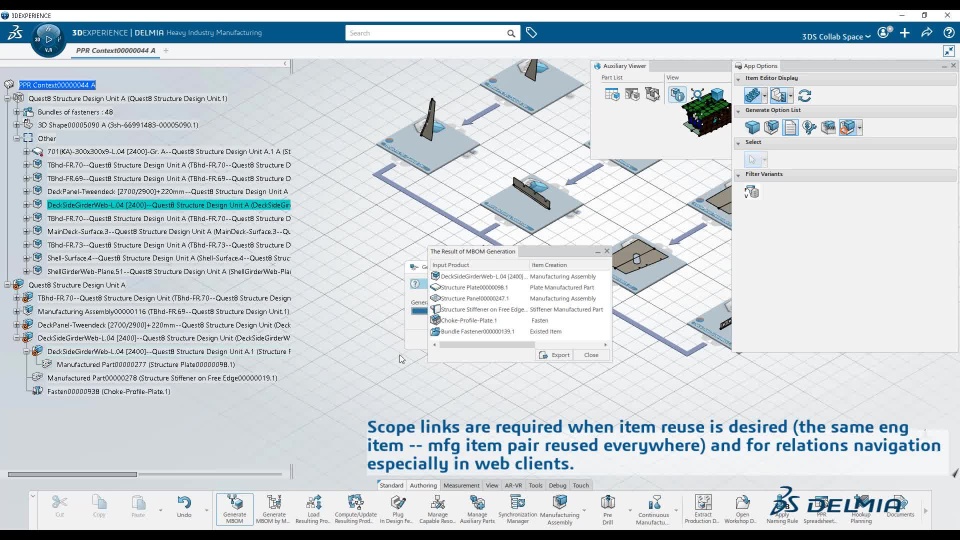
Task: Toggle last highlighted option in Generate Option List
Action: coord(847,127)
